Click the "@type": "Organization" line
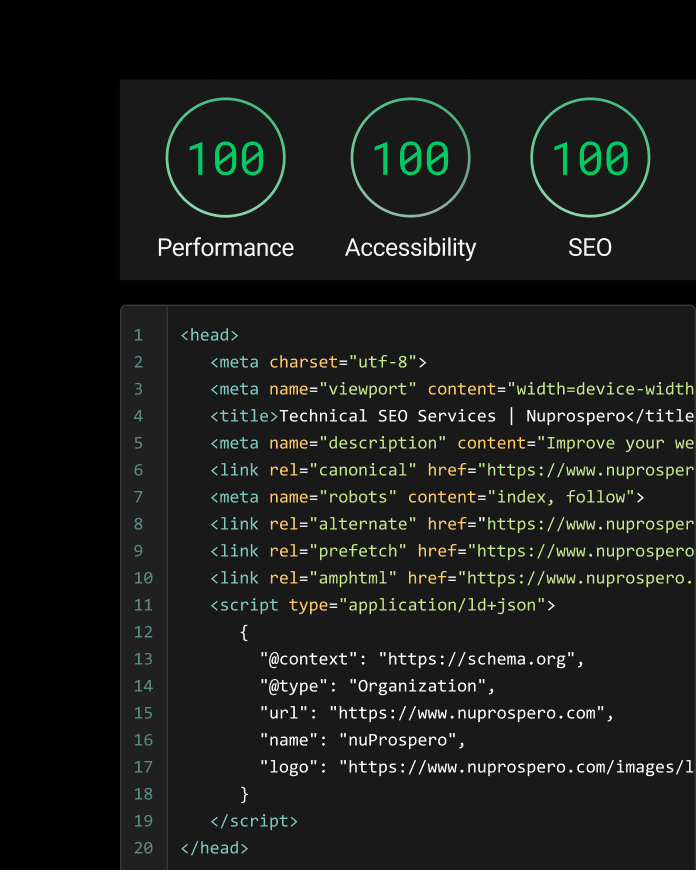Screen dimensions: 696x870 coord(377,686)
